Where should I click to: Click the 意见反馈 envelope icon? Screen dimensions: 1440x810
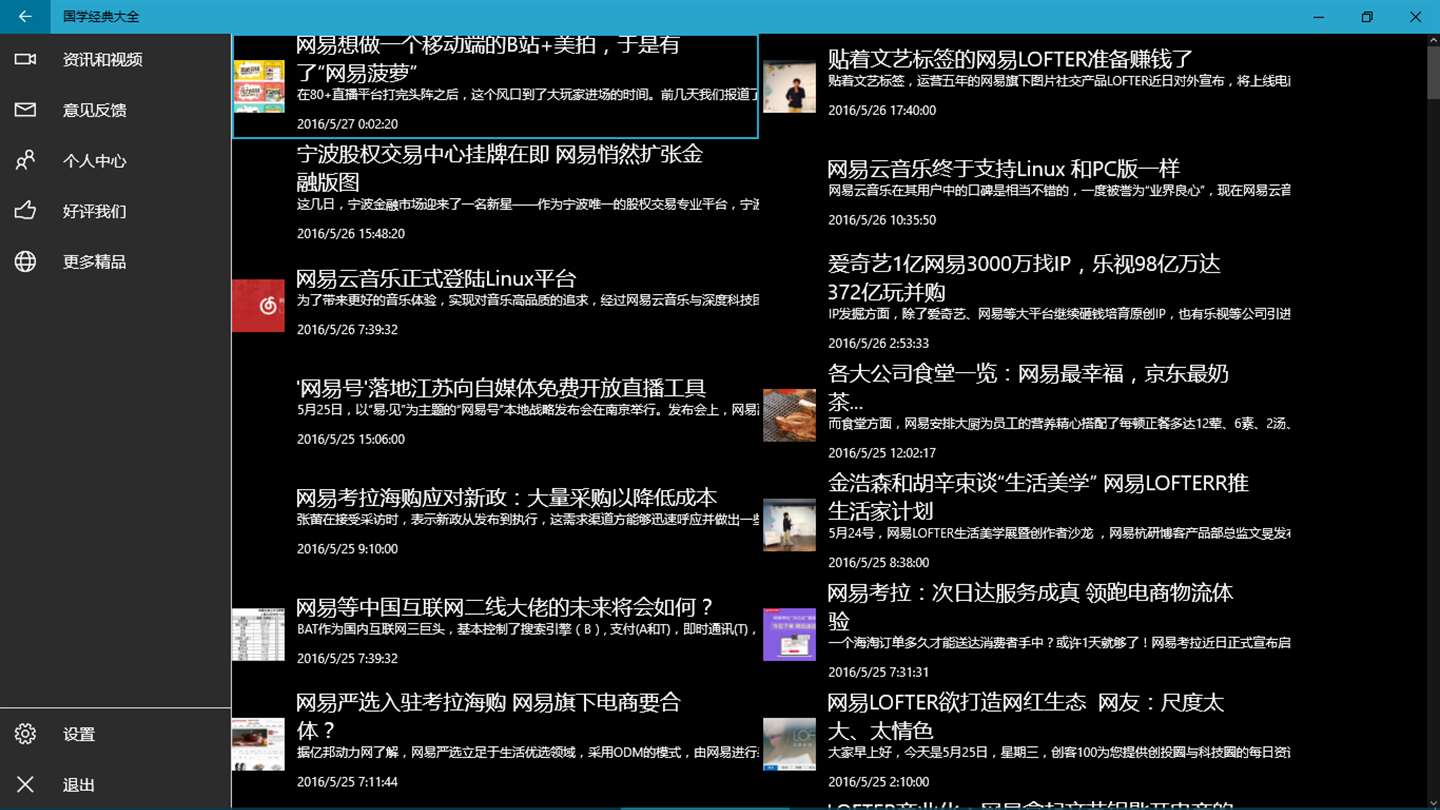pos(25,110)
